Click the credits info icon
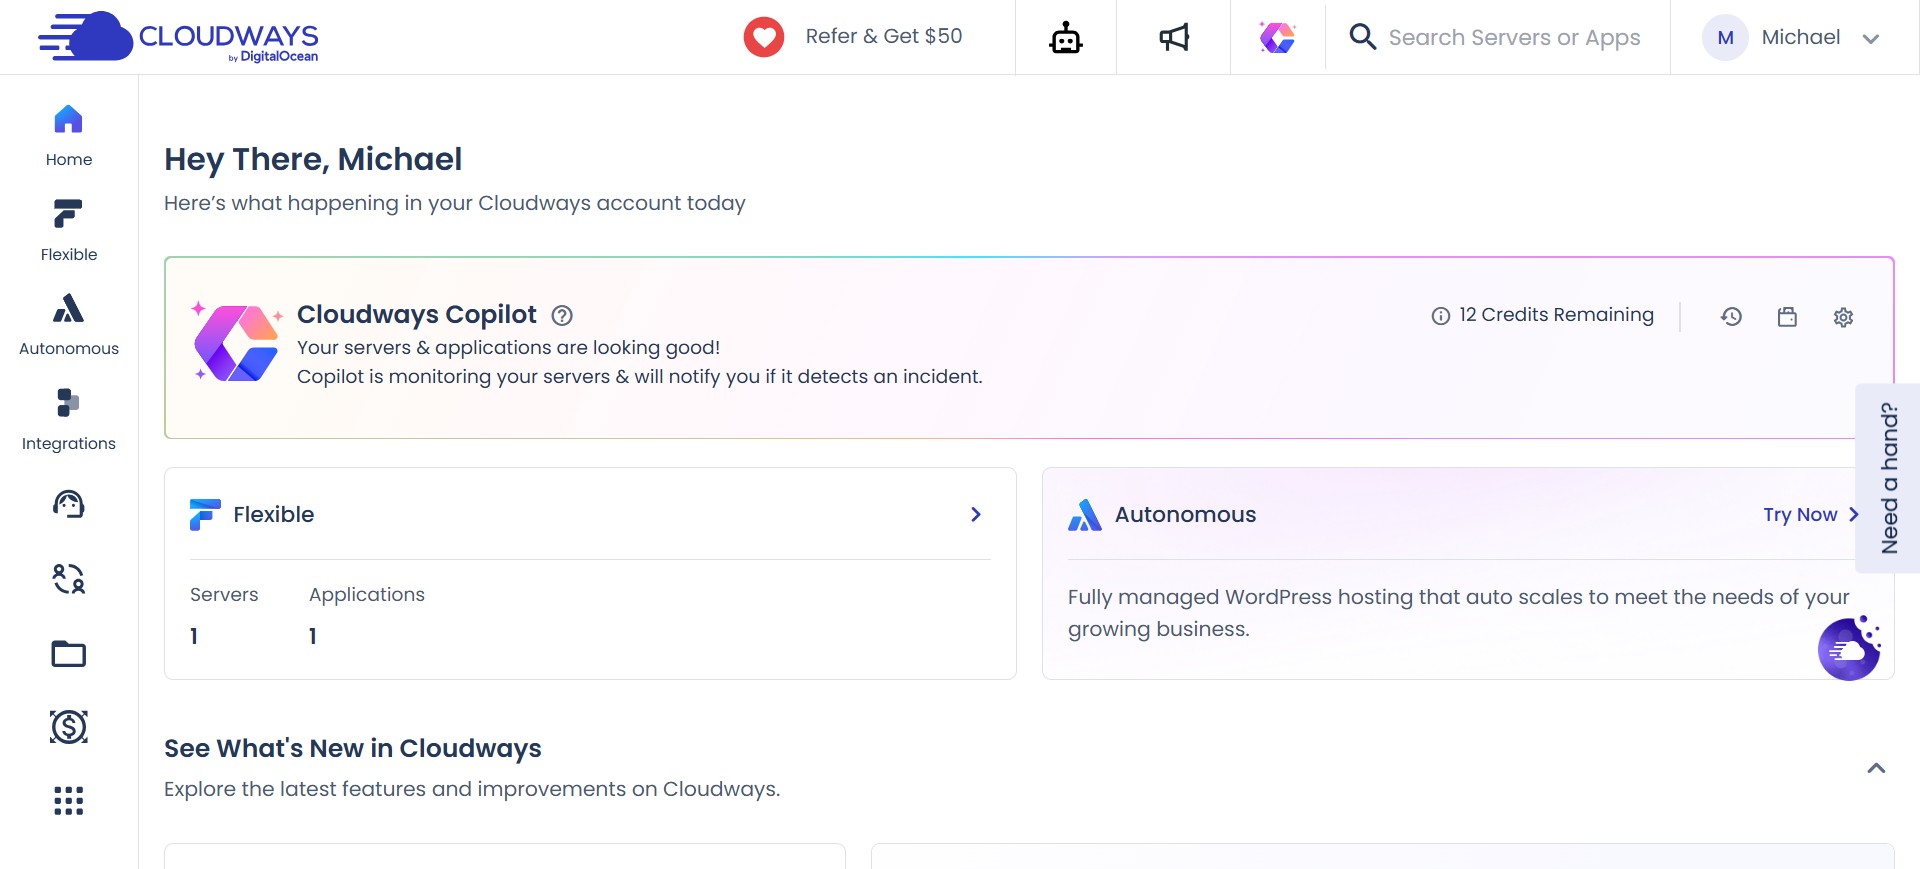 tap(1440, 316)
